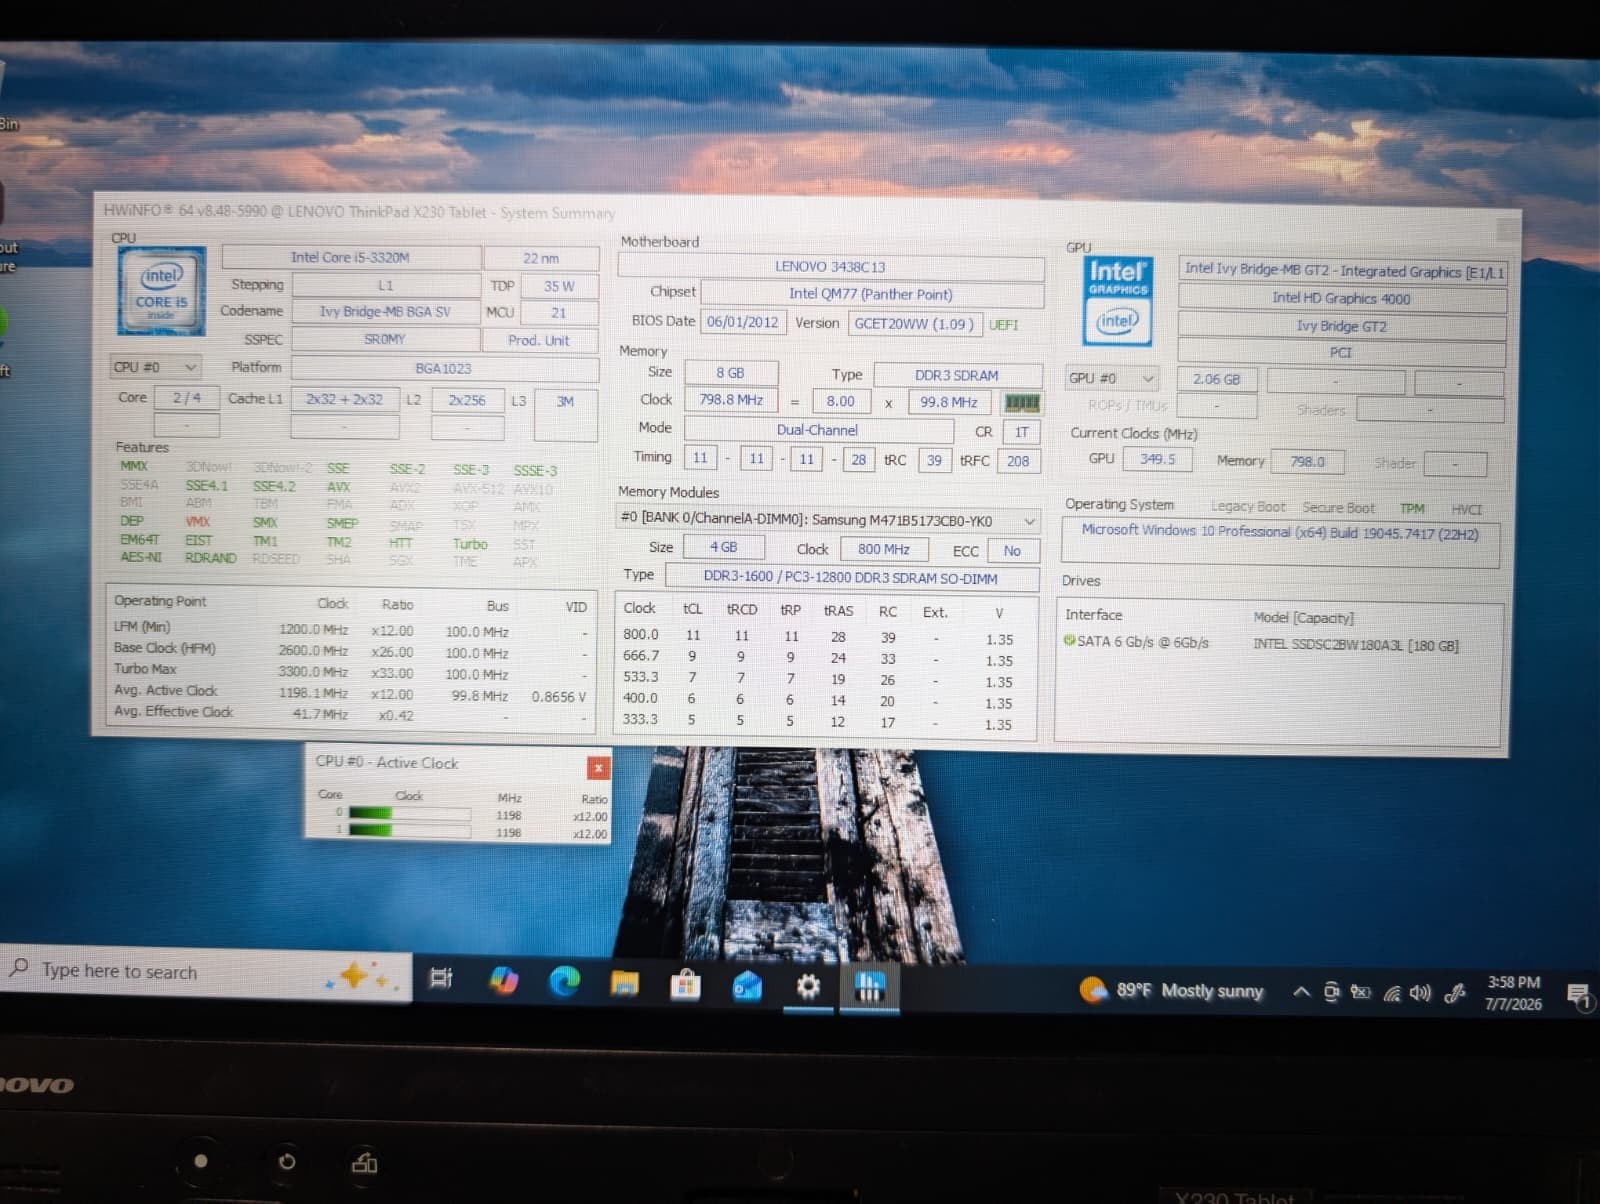
Task: Click the Intel Core i5-3320M name field
Action: (350, 257)
